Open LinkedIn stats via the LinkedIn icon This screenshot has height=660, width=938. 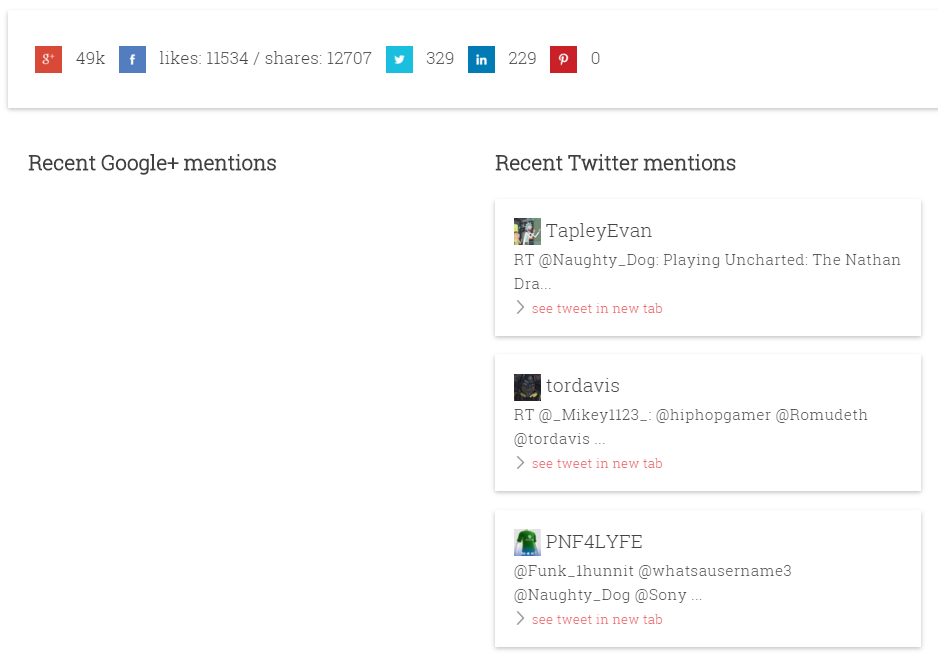[x=481, y=59]
